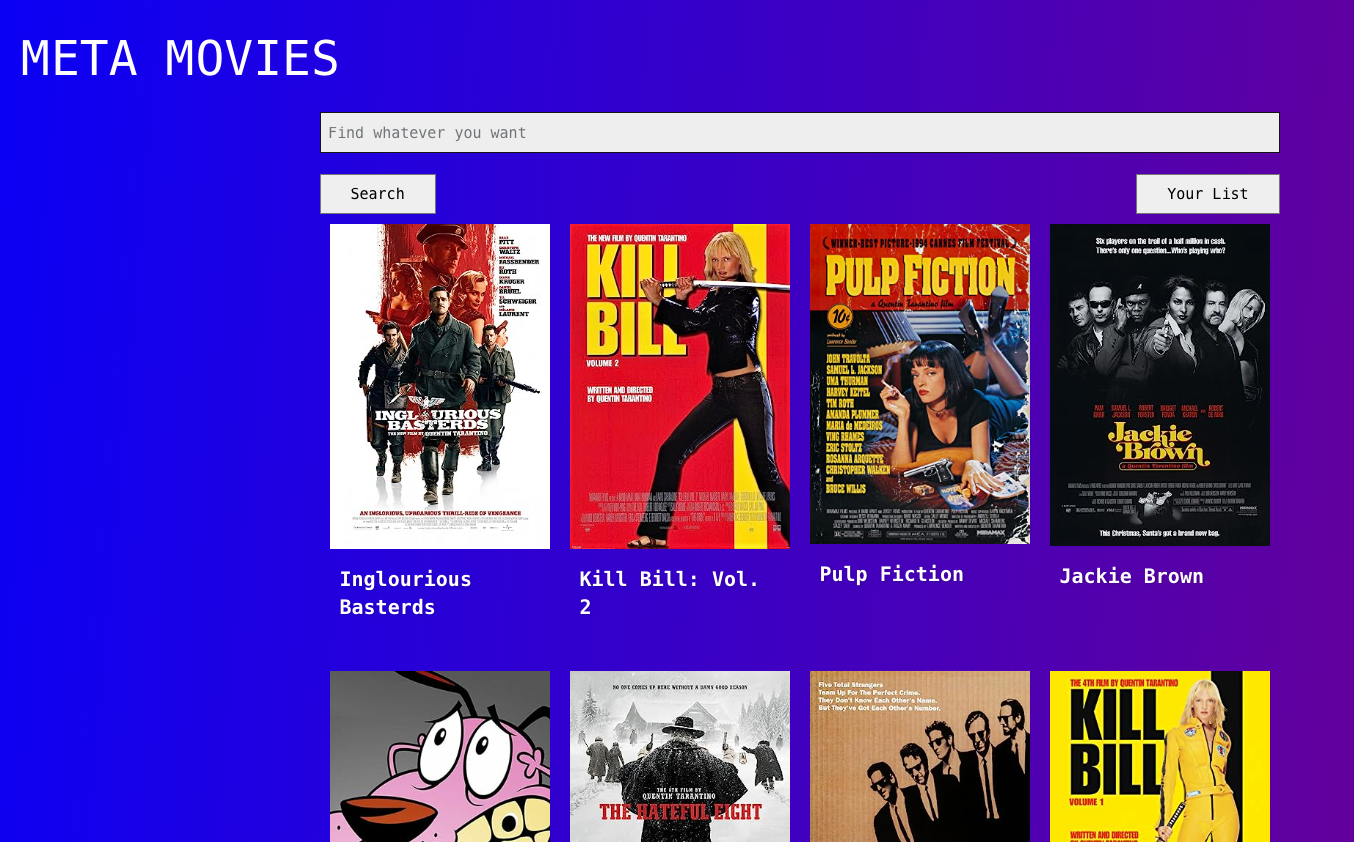The image size is (1354, 842).
Task: Open the poster with men in black suits
Action: pos(920,756)
